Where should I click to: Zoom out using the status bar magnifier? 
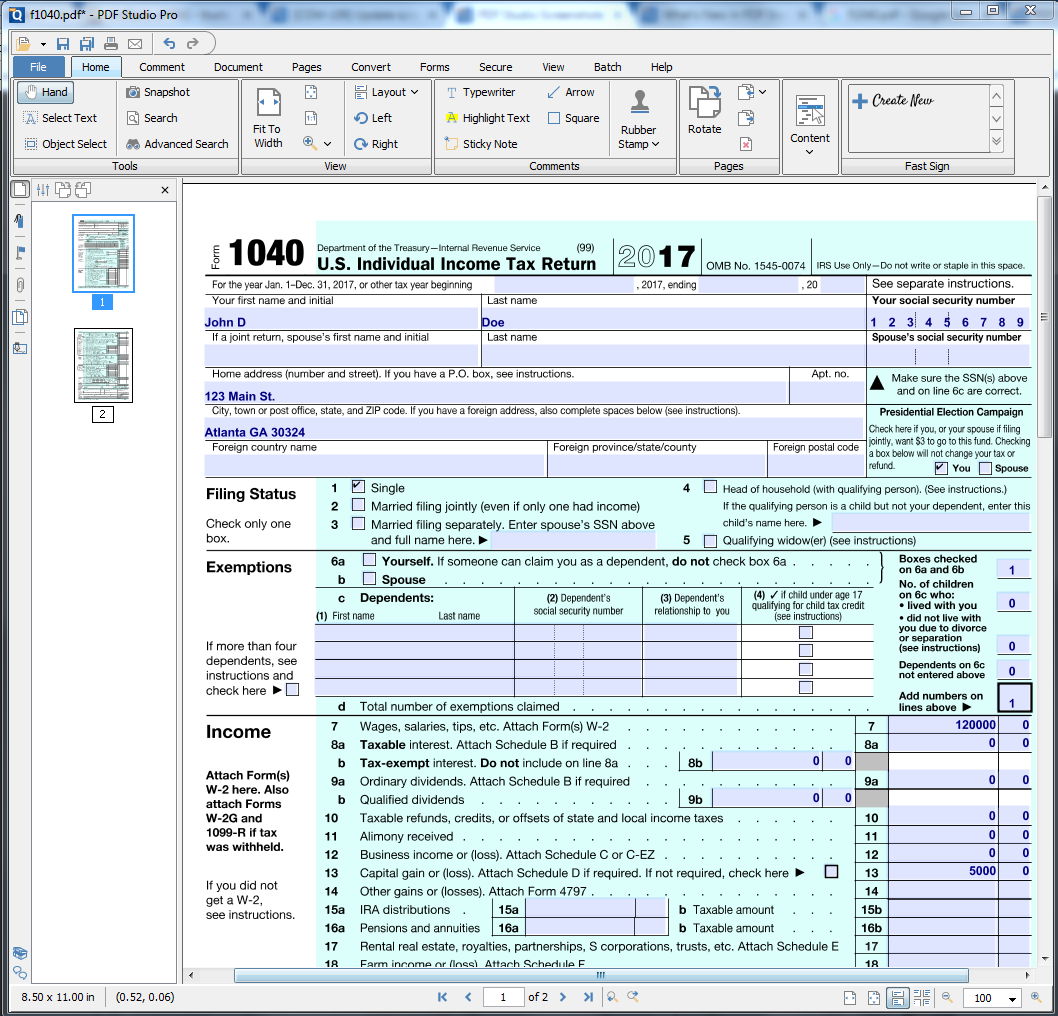point(947,997)
